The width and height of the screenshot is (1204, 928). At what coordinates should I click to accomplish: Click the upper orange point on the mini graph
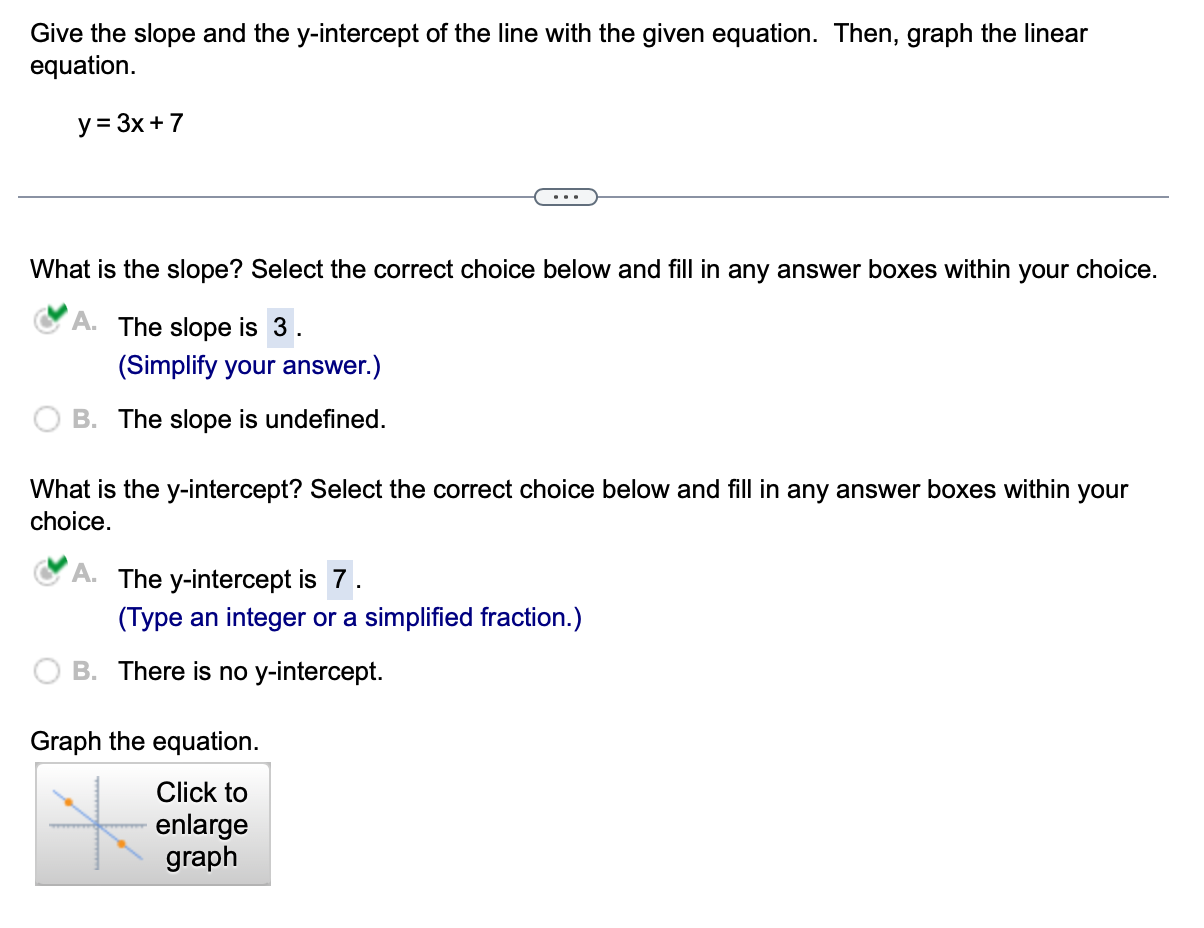click(x=68, y=802)
